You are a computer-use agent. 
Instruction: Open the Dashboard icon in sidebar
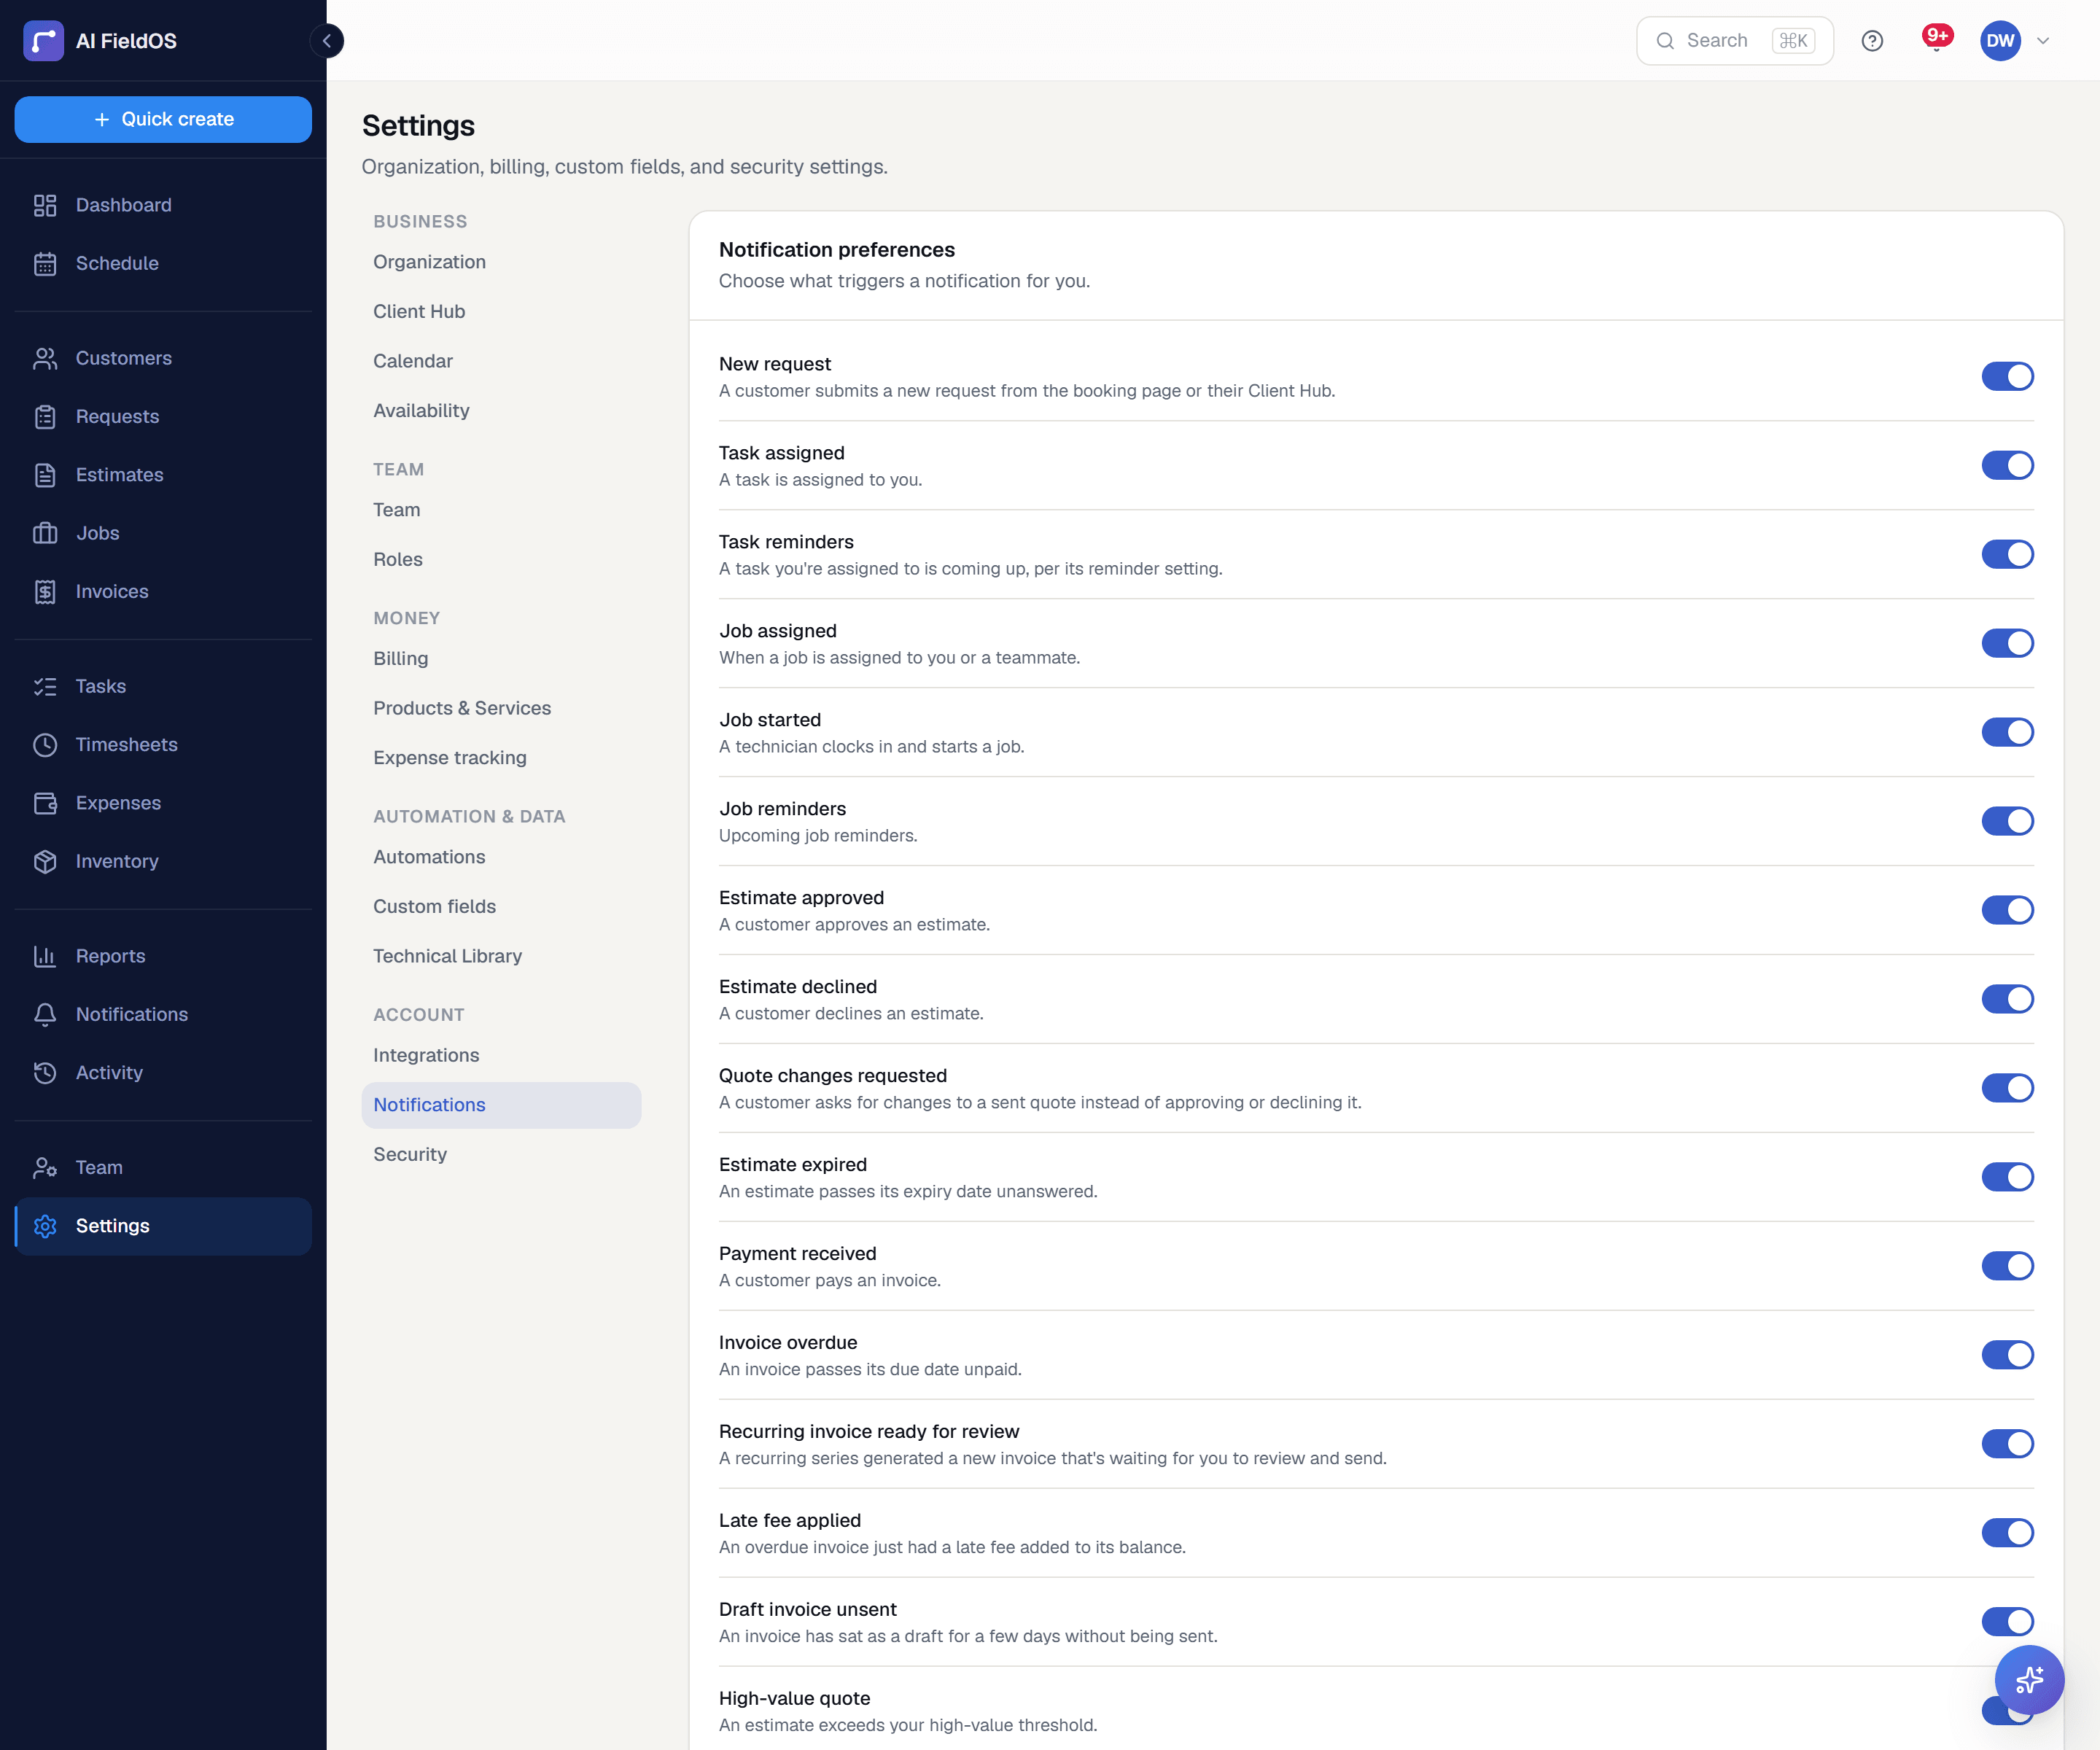pyautogui.click(x=45, y=205)
